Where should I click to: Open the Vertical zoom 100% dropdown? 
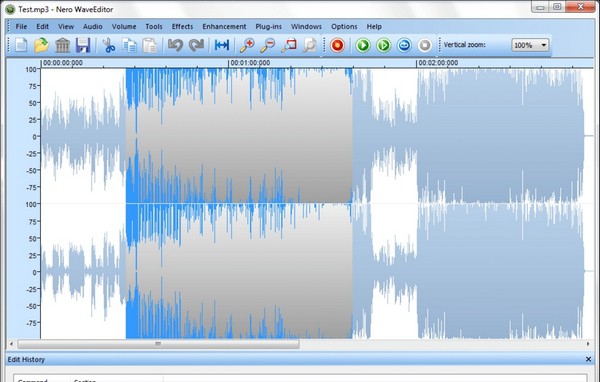[530, 45]
